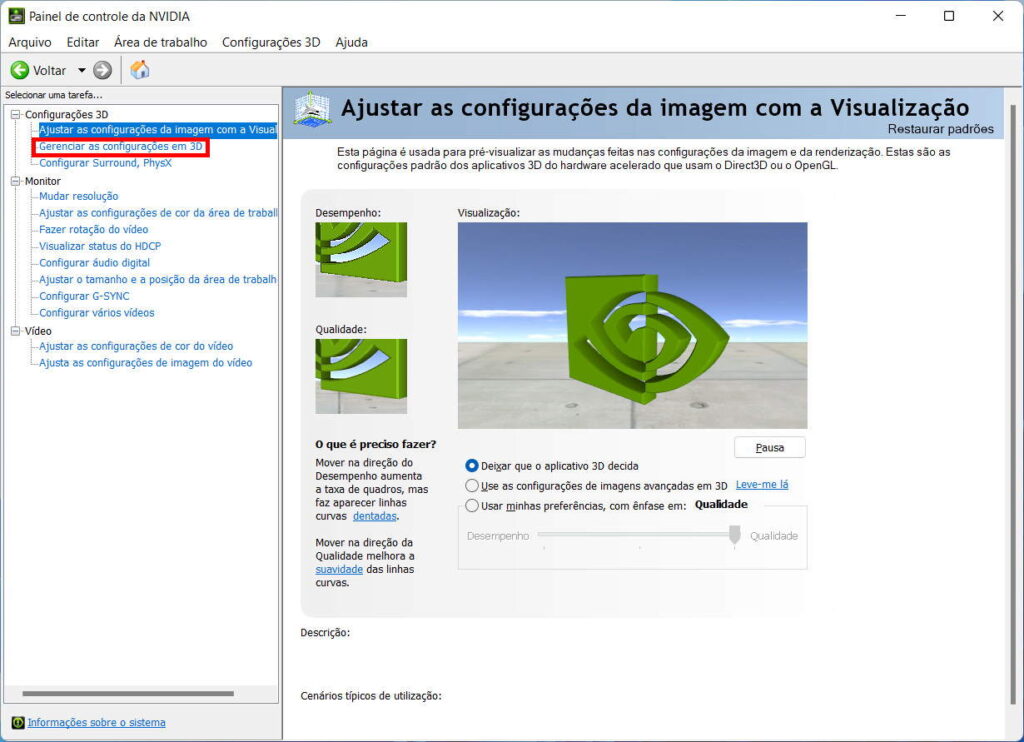Select 'Usar minhas preferências' radio button

click(472, 506)
